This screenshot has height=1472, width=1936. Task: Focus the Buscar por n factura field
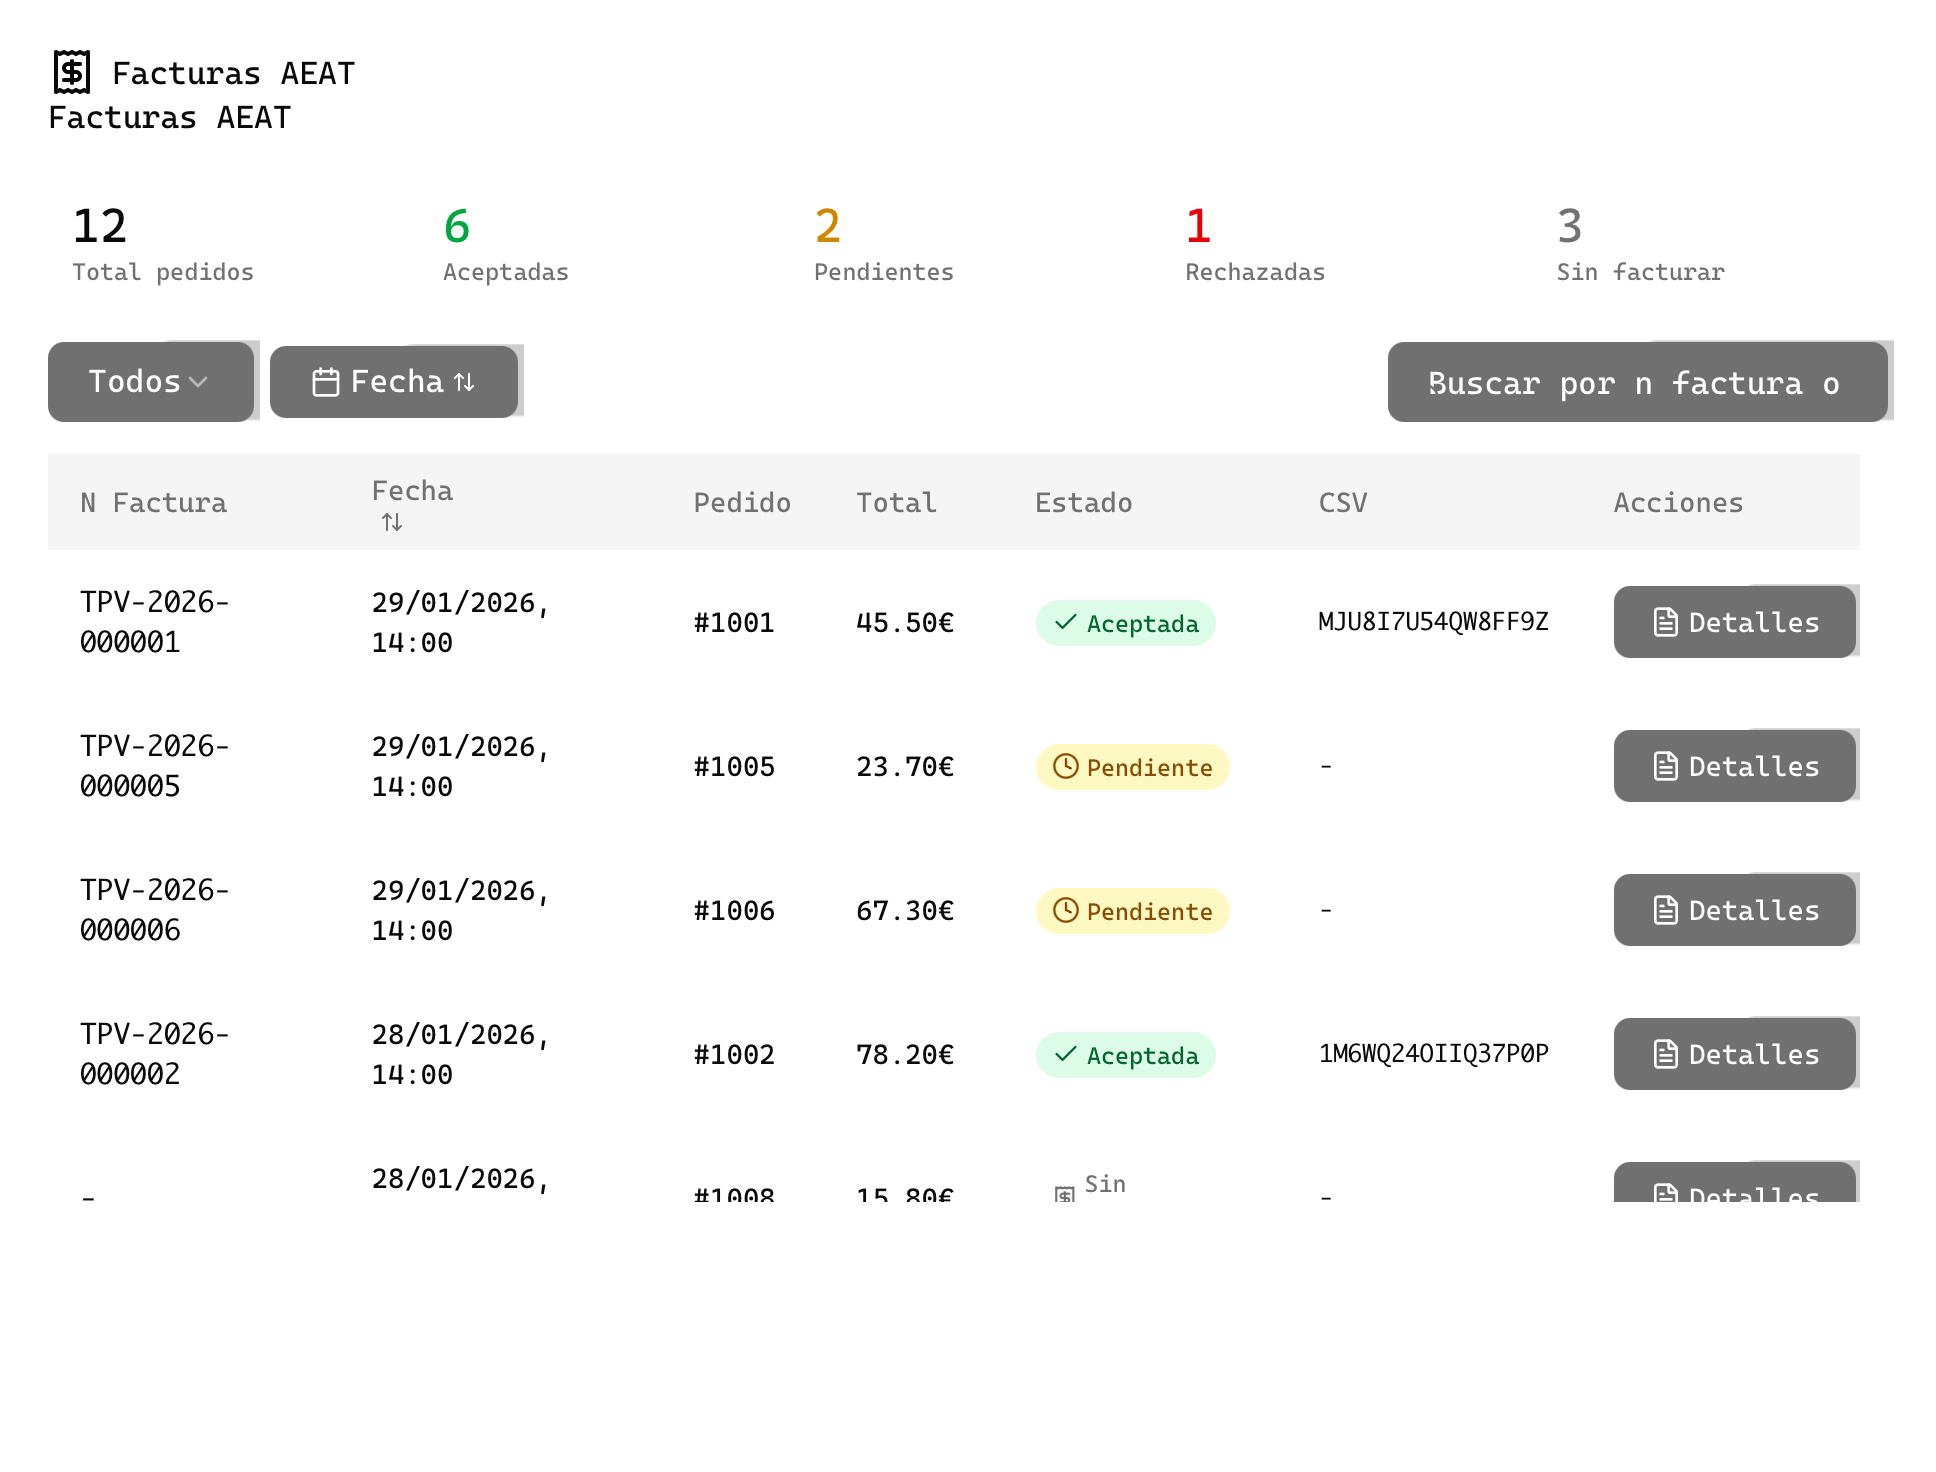click(1637, 382)
